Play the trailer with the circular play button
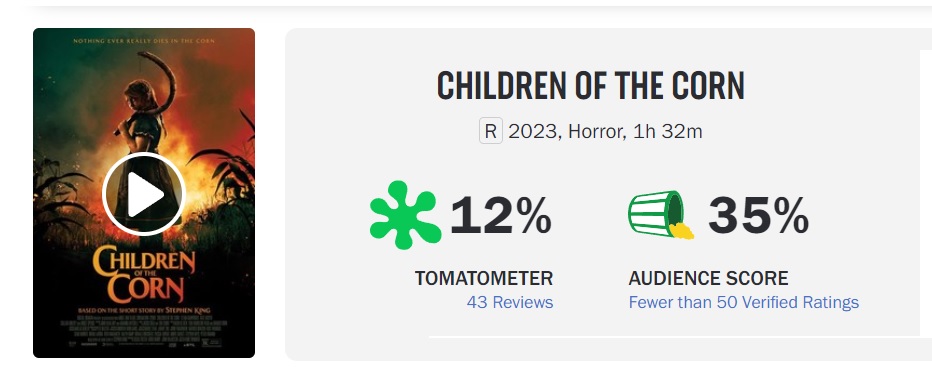 click(144, 194)
